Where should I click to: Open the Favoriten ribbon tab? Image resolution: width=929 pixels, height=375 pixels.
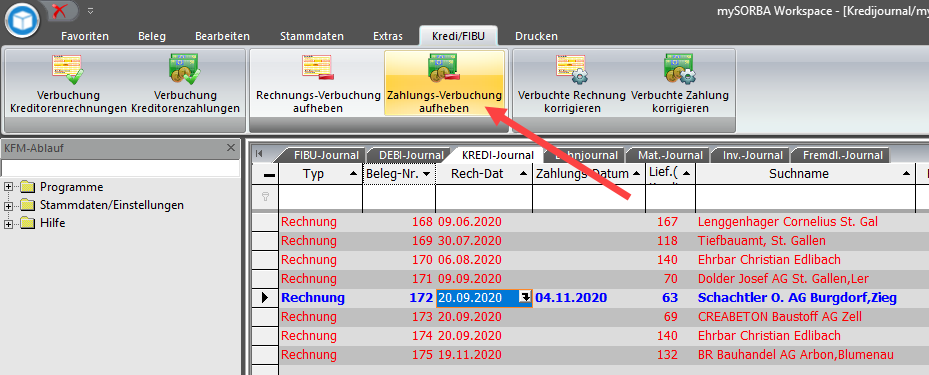[85, 36]
